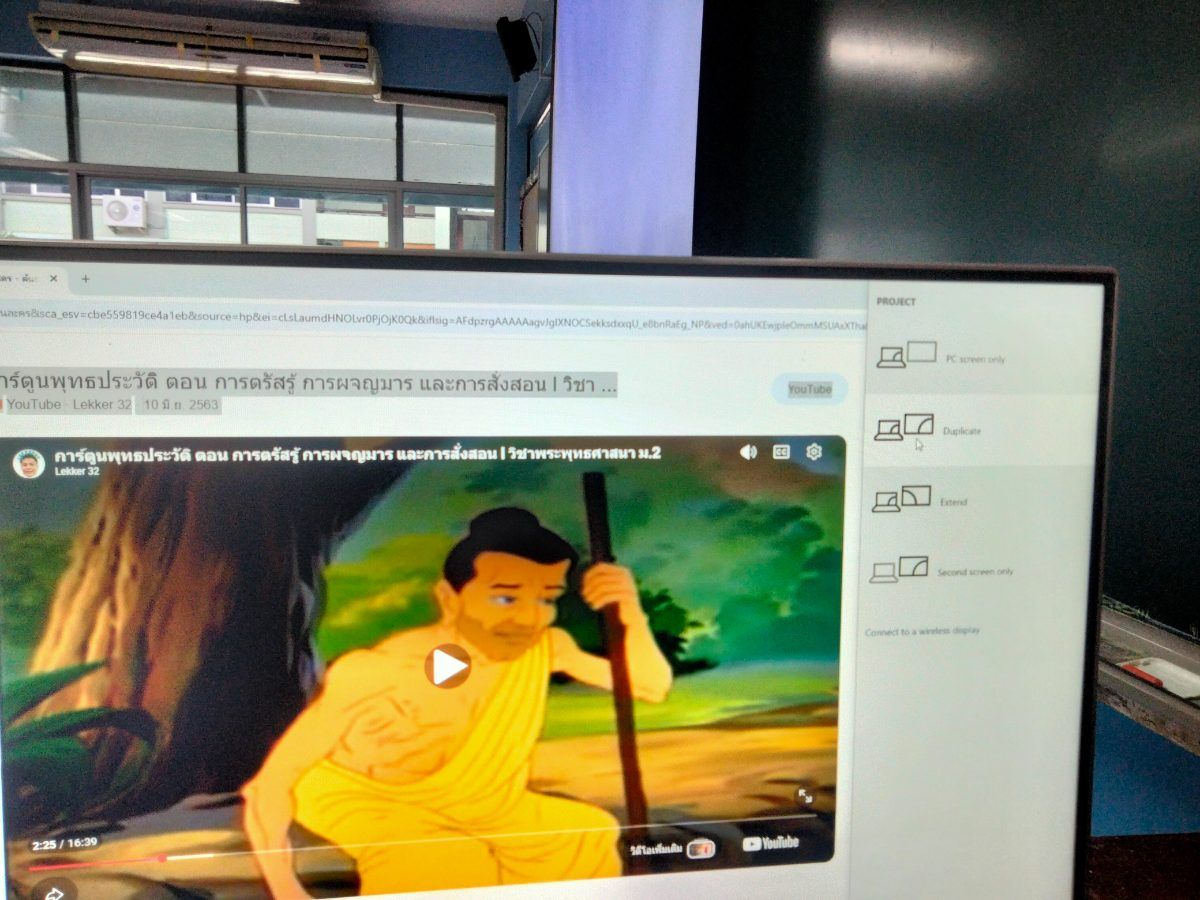Click the YouTube chip button beside the result
This screenshot has height=900, width=1200.
click(x=809, y=389)
